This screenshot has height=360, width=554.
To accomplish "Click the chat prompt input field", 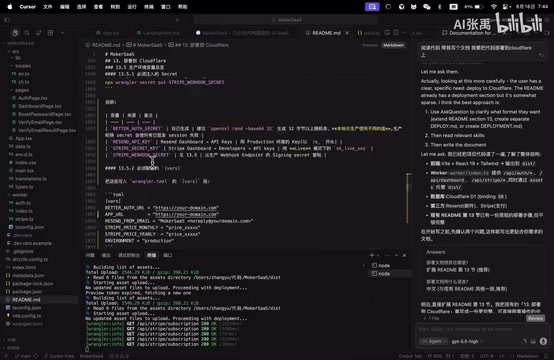I will coord(483,329).
